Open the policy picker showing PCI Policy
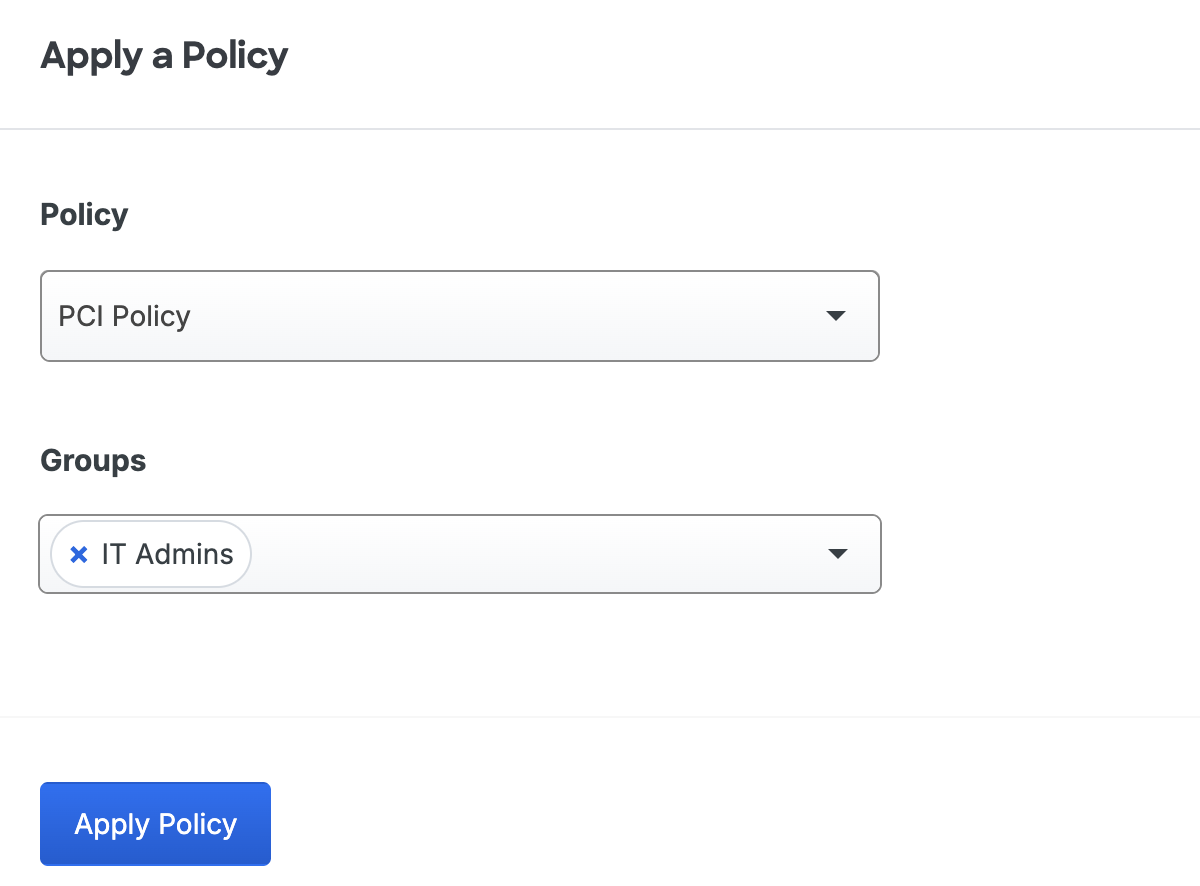1200x886 pixels. [460, 316]
